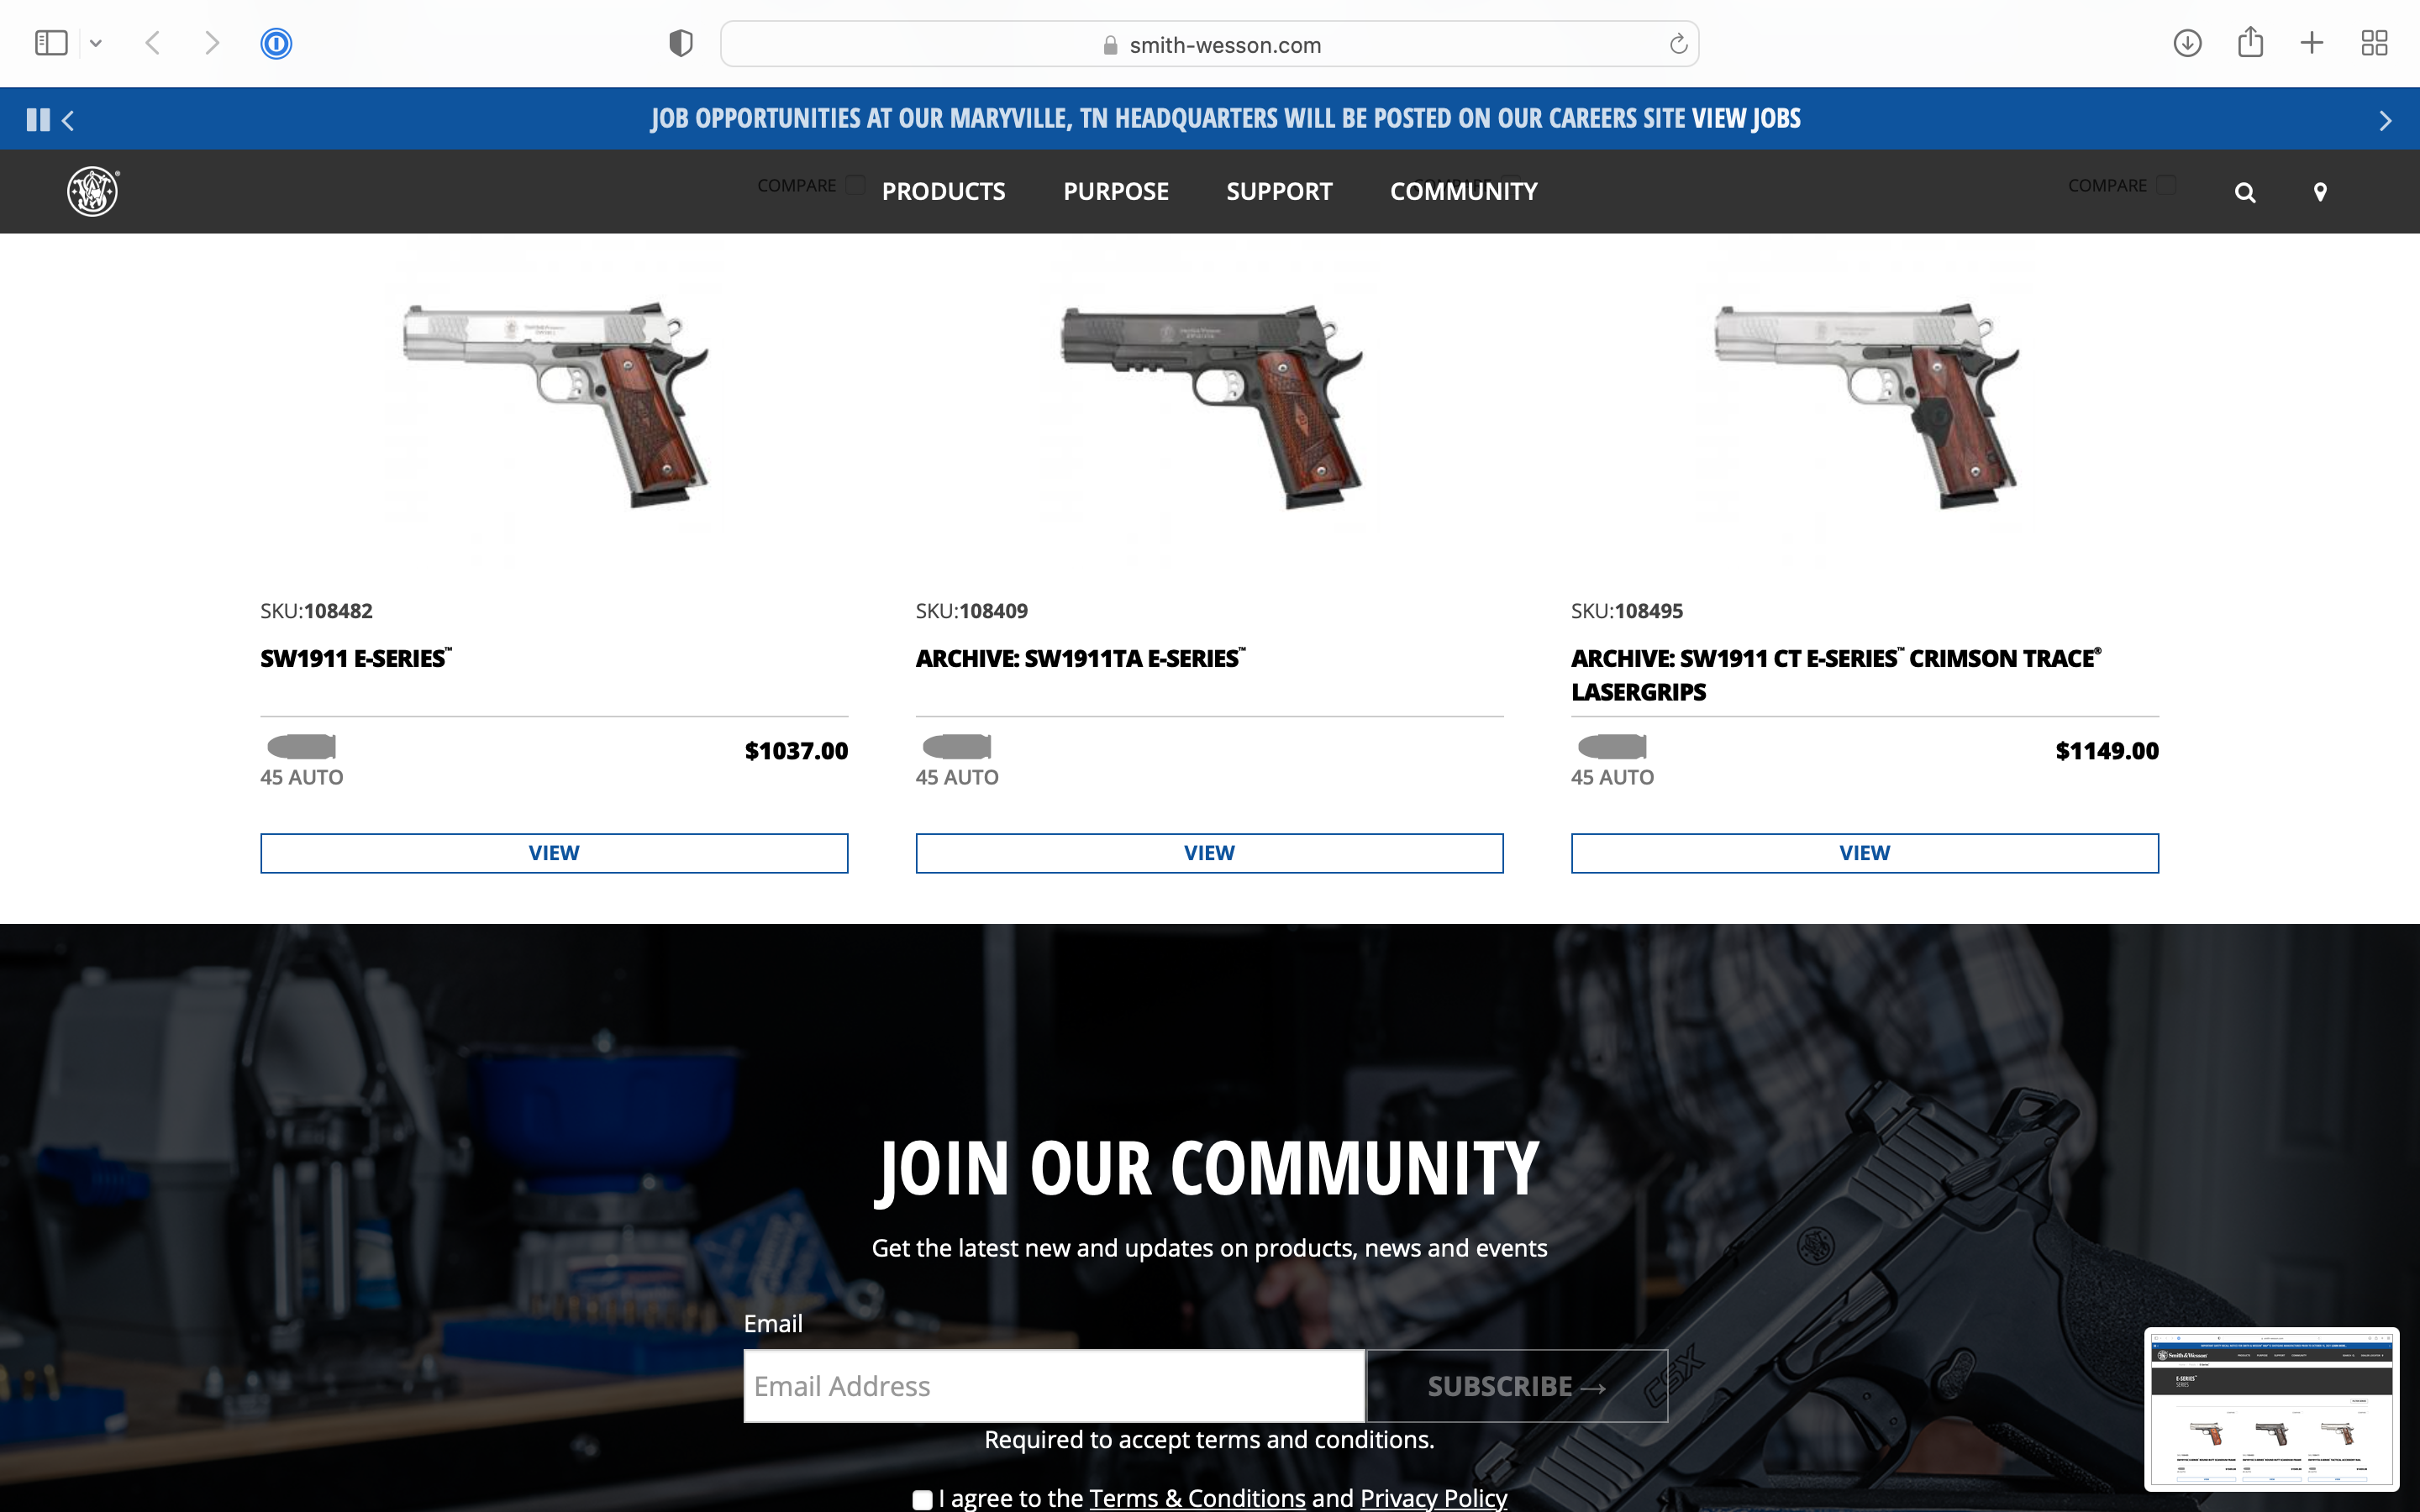Click VIEW button for SKU 108495
Viewport: 2420px width, 1512px height.
pos(1865,853)
